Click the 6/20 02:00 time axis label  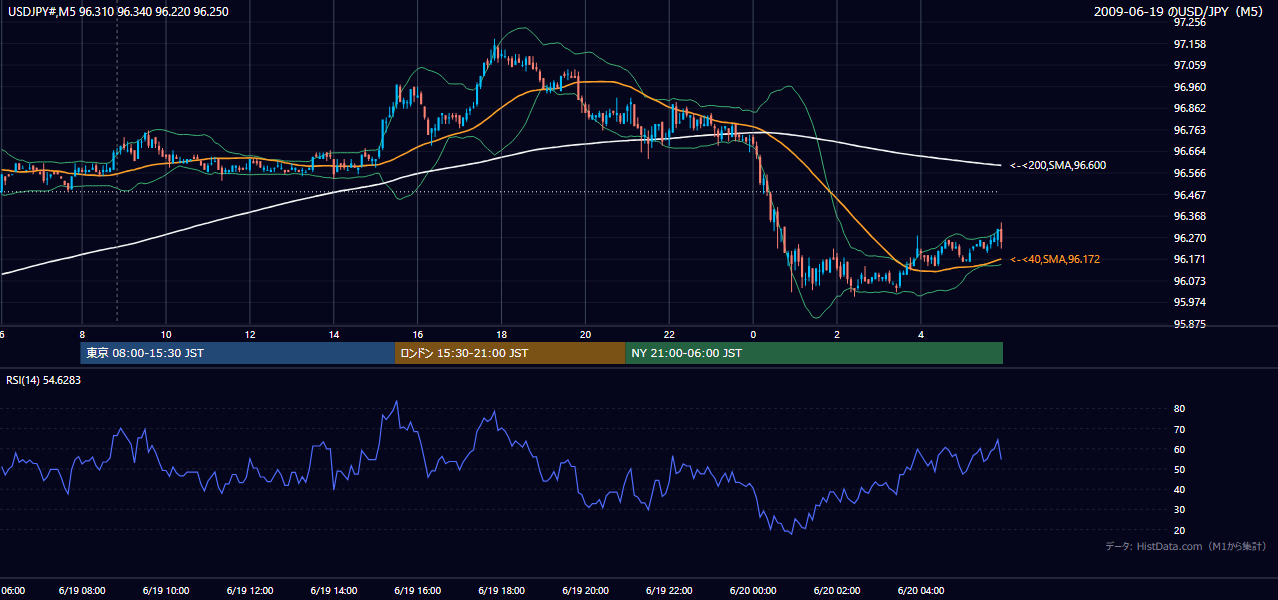click(x=837, y=591)
